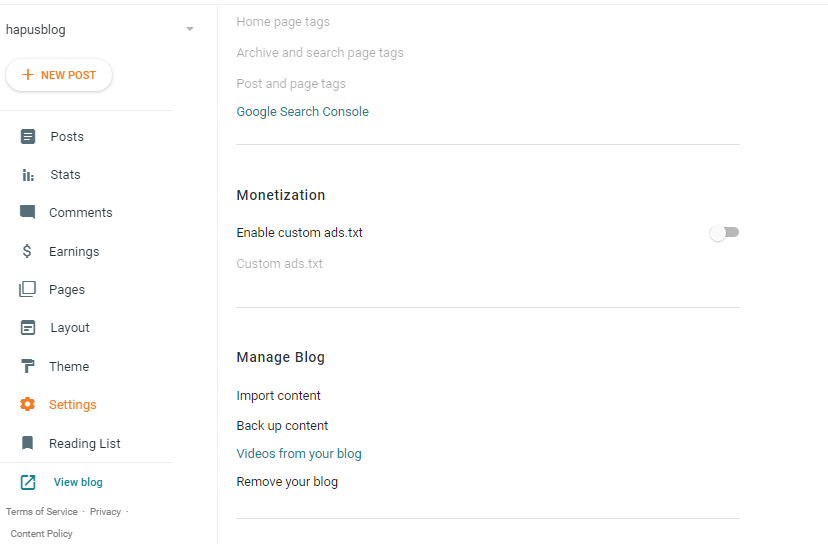Viewport: 828px width, 544px height.
Task: Click Remove your blog option
Action: point(287,482)
